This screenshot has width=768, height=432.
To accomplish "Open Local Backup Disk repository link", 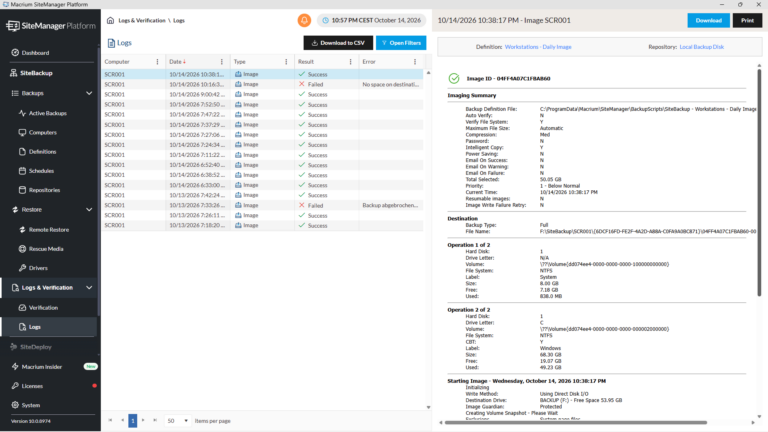I will pos(701,47).
